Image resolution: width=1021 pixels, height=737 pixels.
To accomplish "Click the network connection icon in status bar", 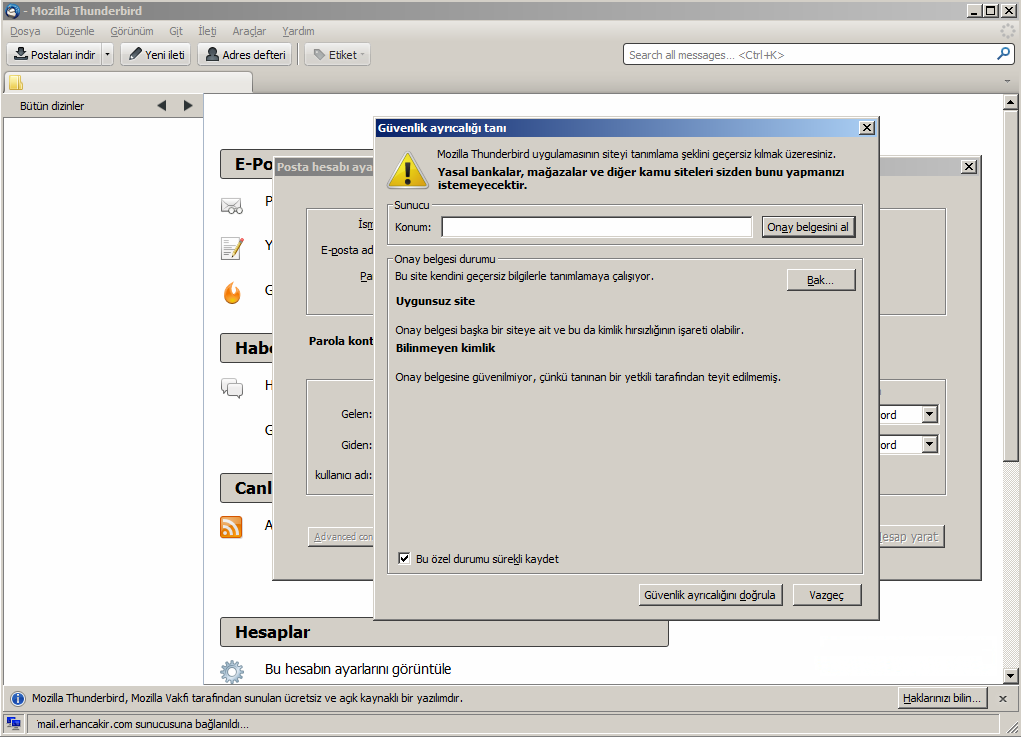I will tap(13, 723).
